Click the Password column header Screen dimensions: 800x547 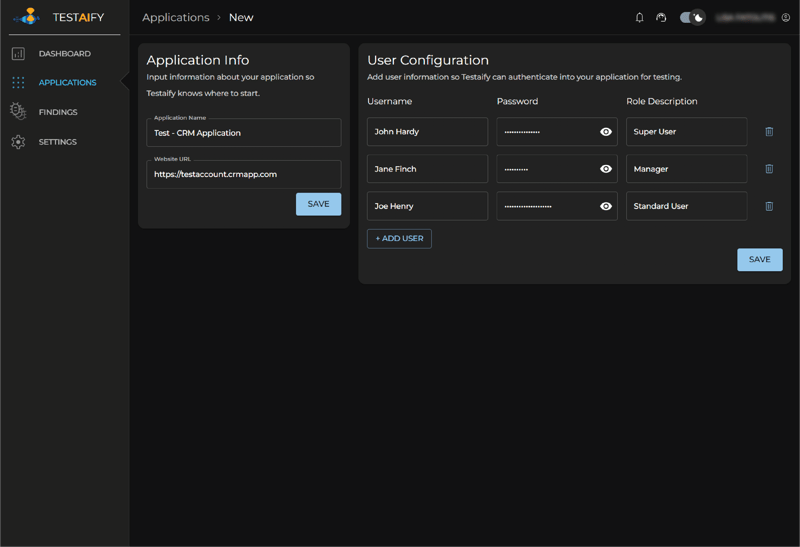point(517,101)
